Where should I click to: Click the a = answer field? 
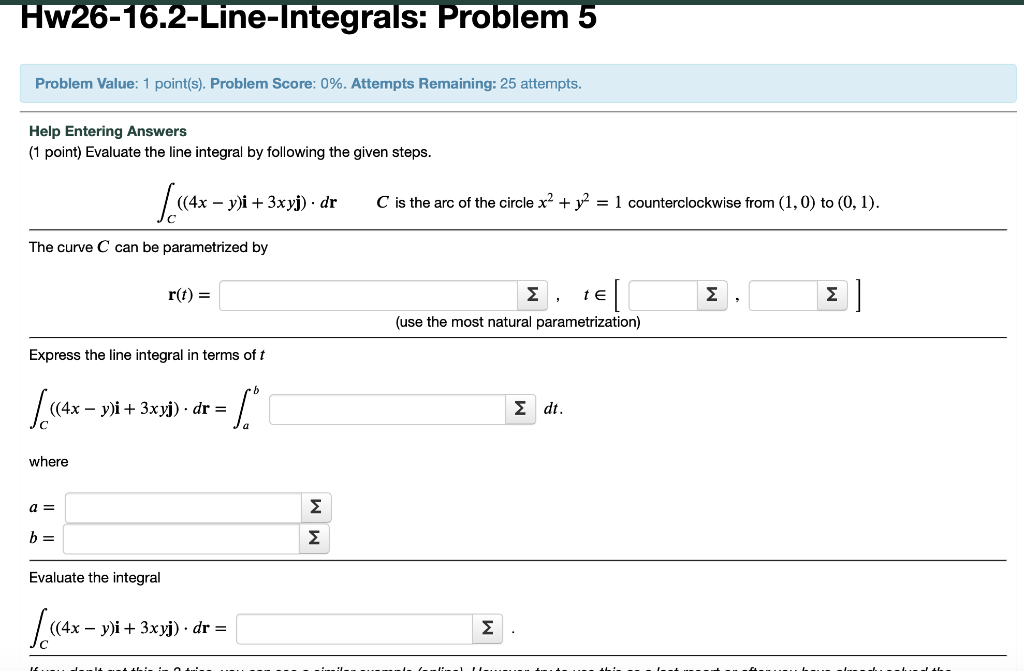[180, 507]
